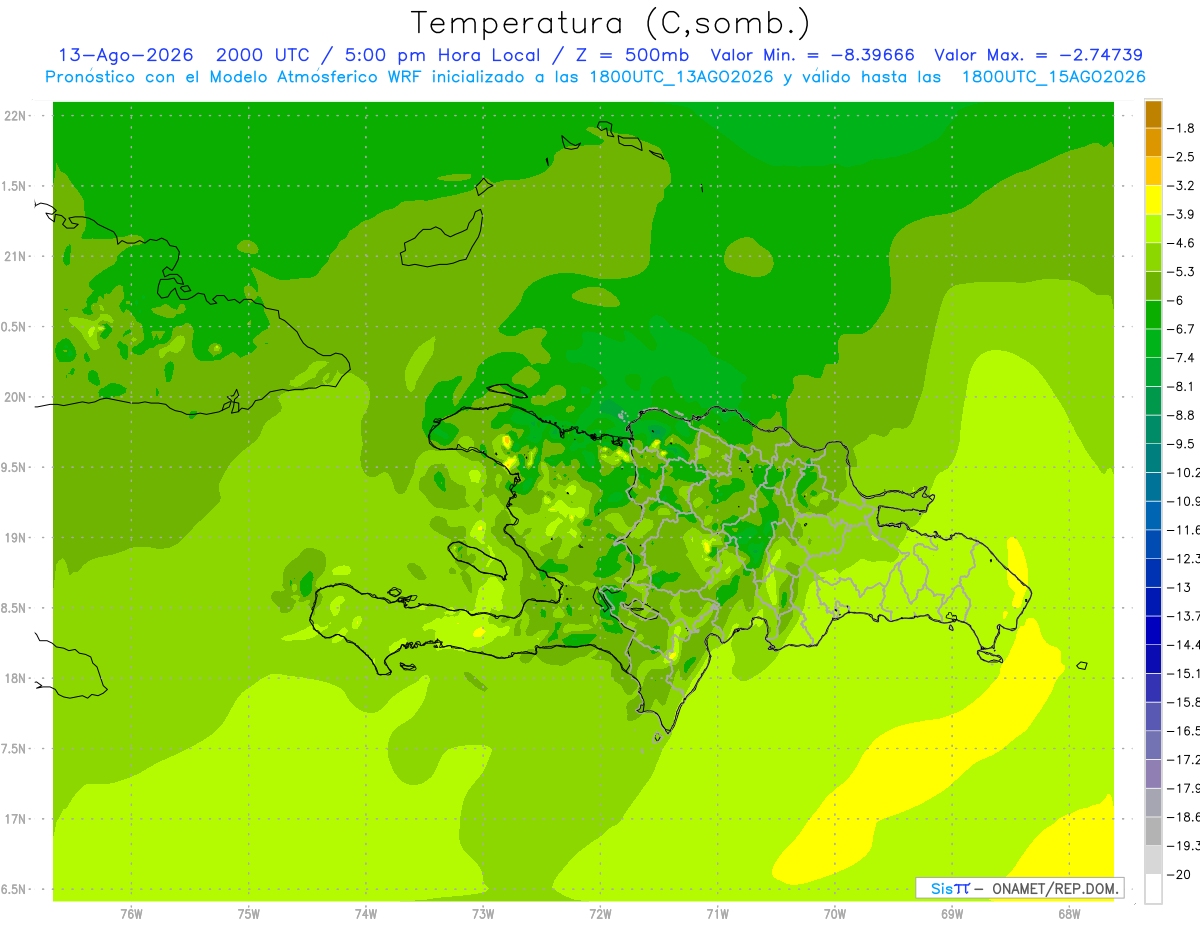The width and height of the screenshot is (1200, 927).
Task: Click the latitude label "21N"
Action: pos(17,256)
